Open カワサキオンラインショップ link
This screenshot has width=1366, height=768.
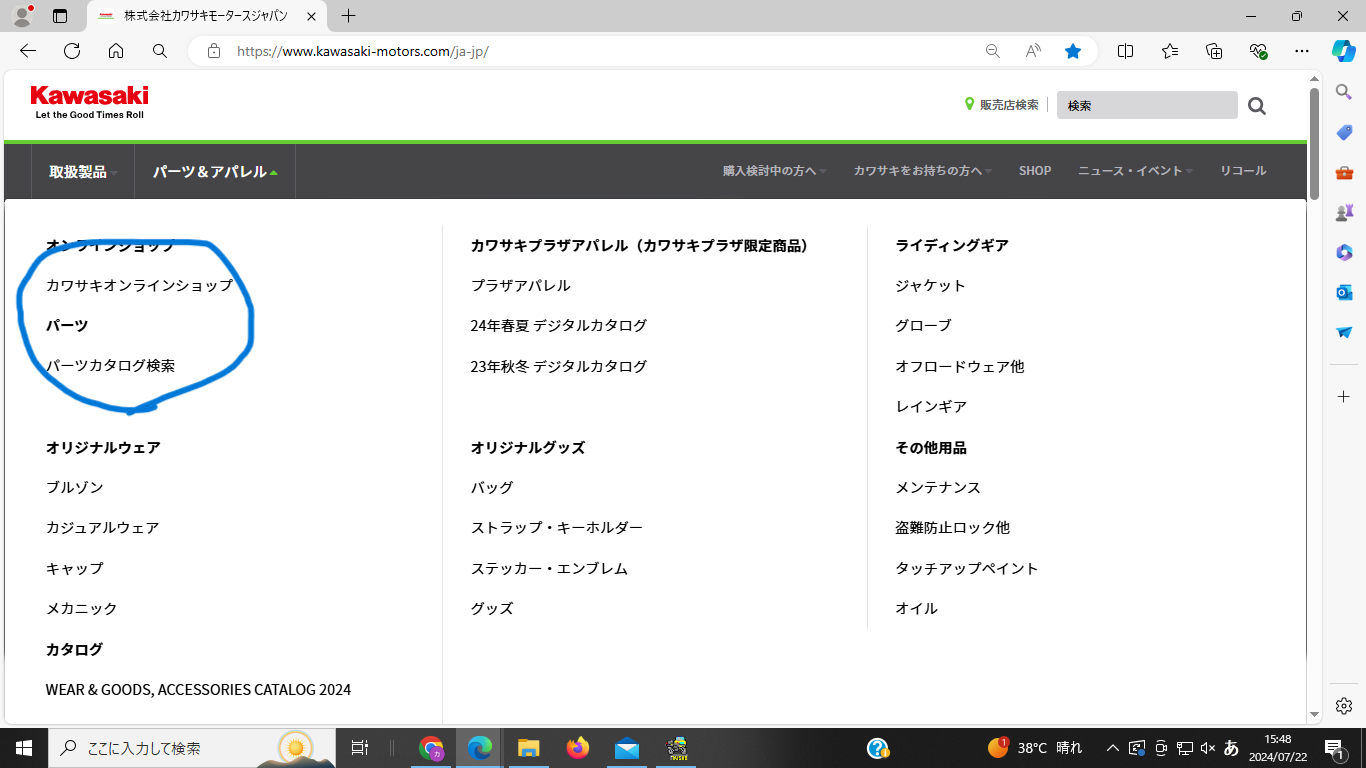pos(139,285)
